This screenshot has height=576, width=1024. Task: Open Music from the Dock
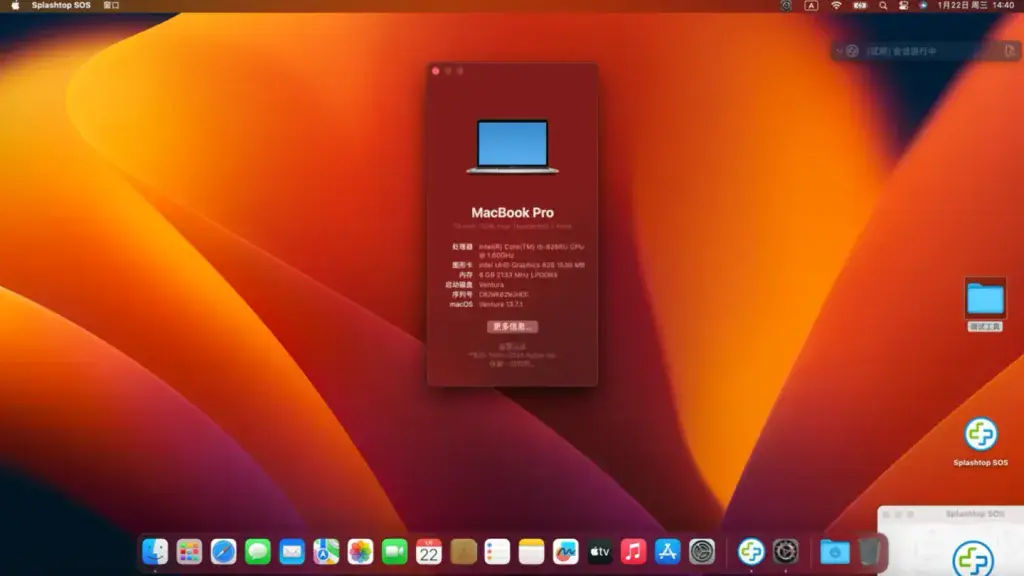633,552
